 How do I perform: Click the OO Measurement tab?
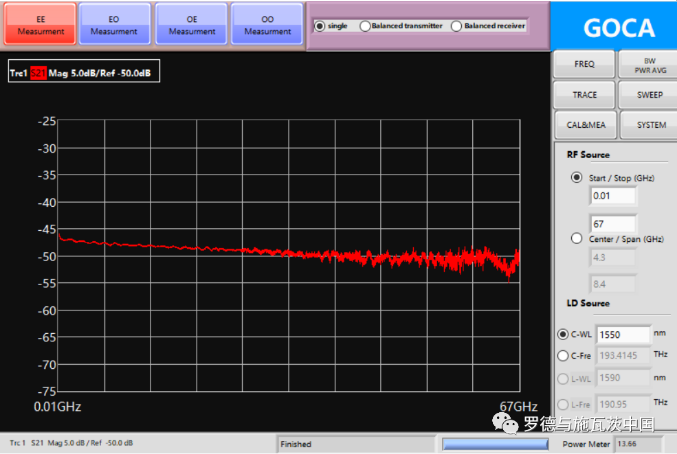click(267, 25)
